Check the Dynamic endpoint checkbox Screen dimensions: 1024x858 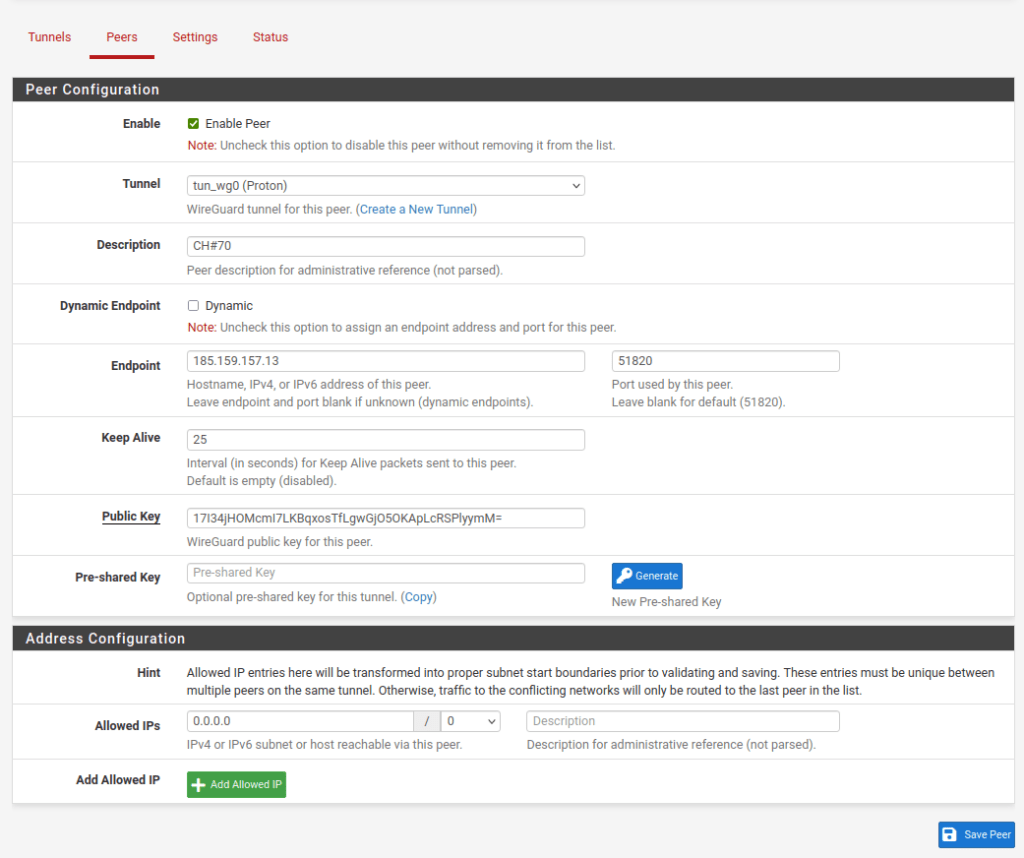(193, 305)
